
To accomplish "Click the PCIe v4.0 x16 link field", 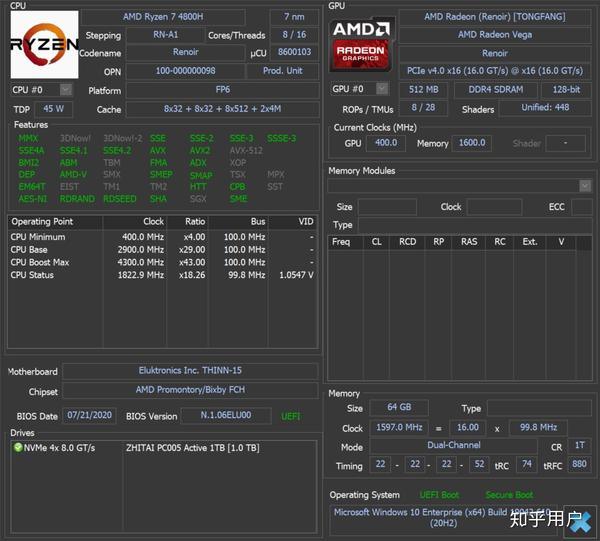I will point(495,71).
